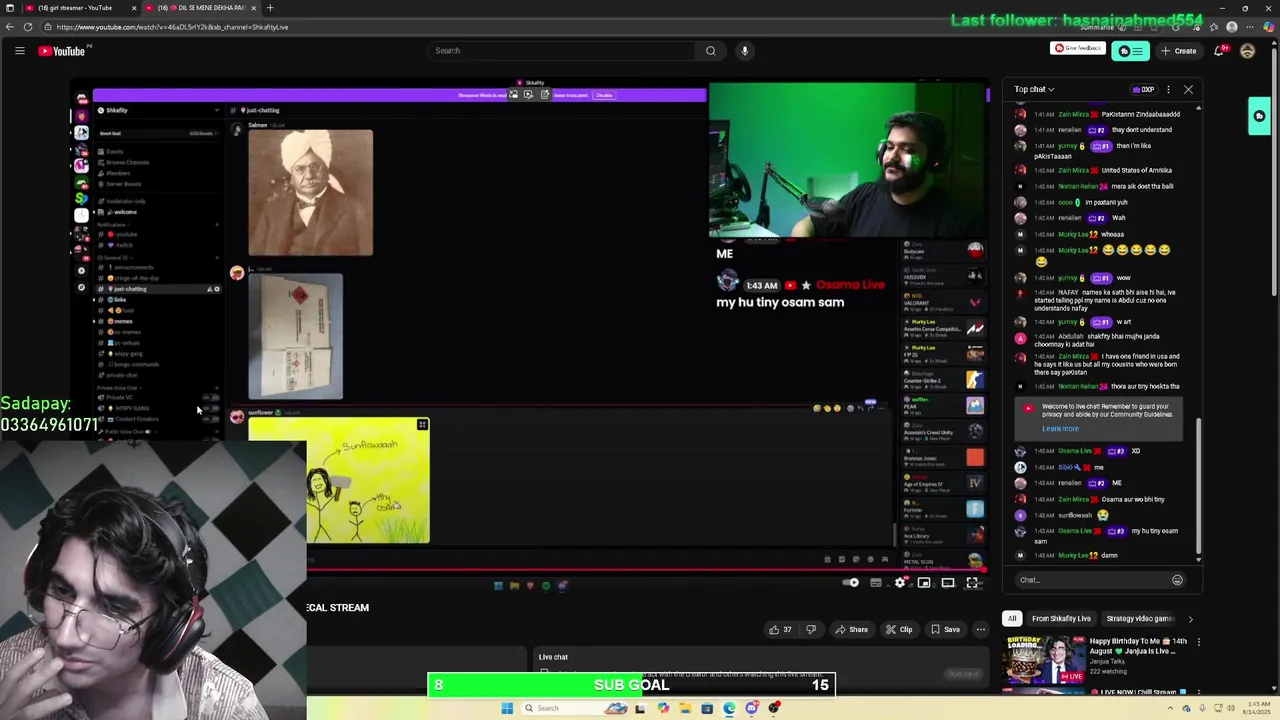The height and width of the screenshot is (720, 1280).
Task: Click the DXP crown badge in chat header
Action: pos(1144,89)
